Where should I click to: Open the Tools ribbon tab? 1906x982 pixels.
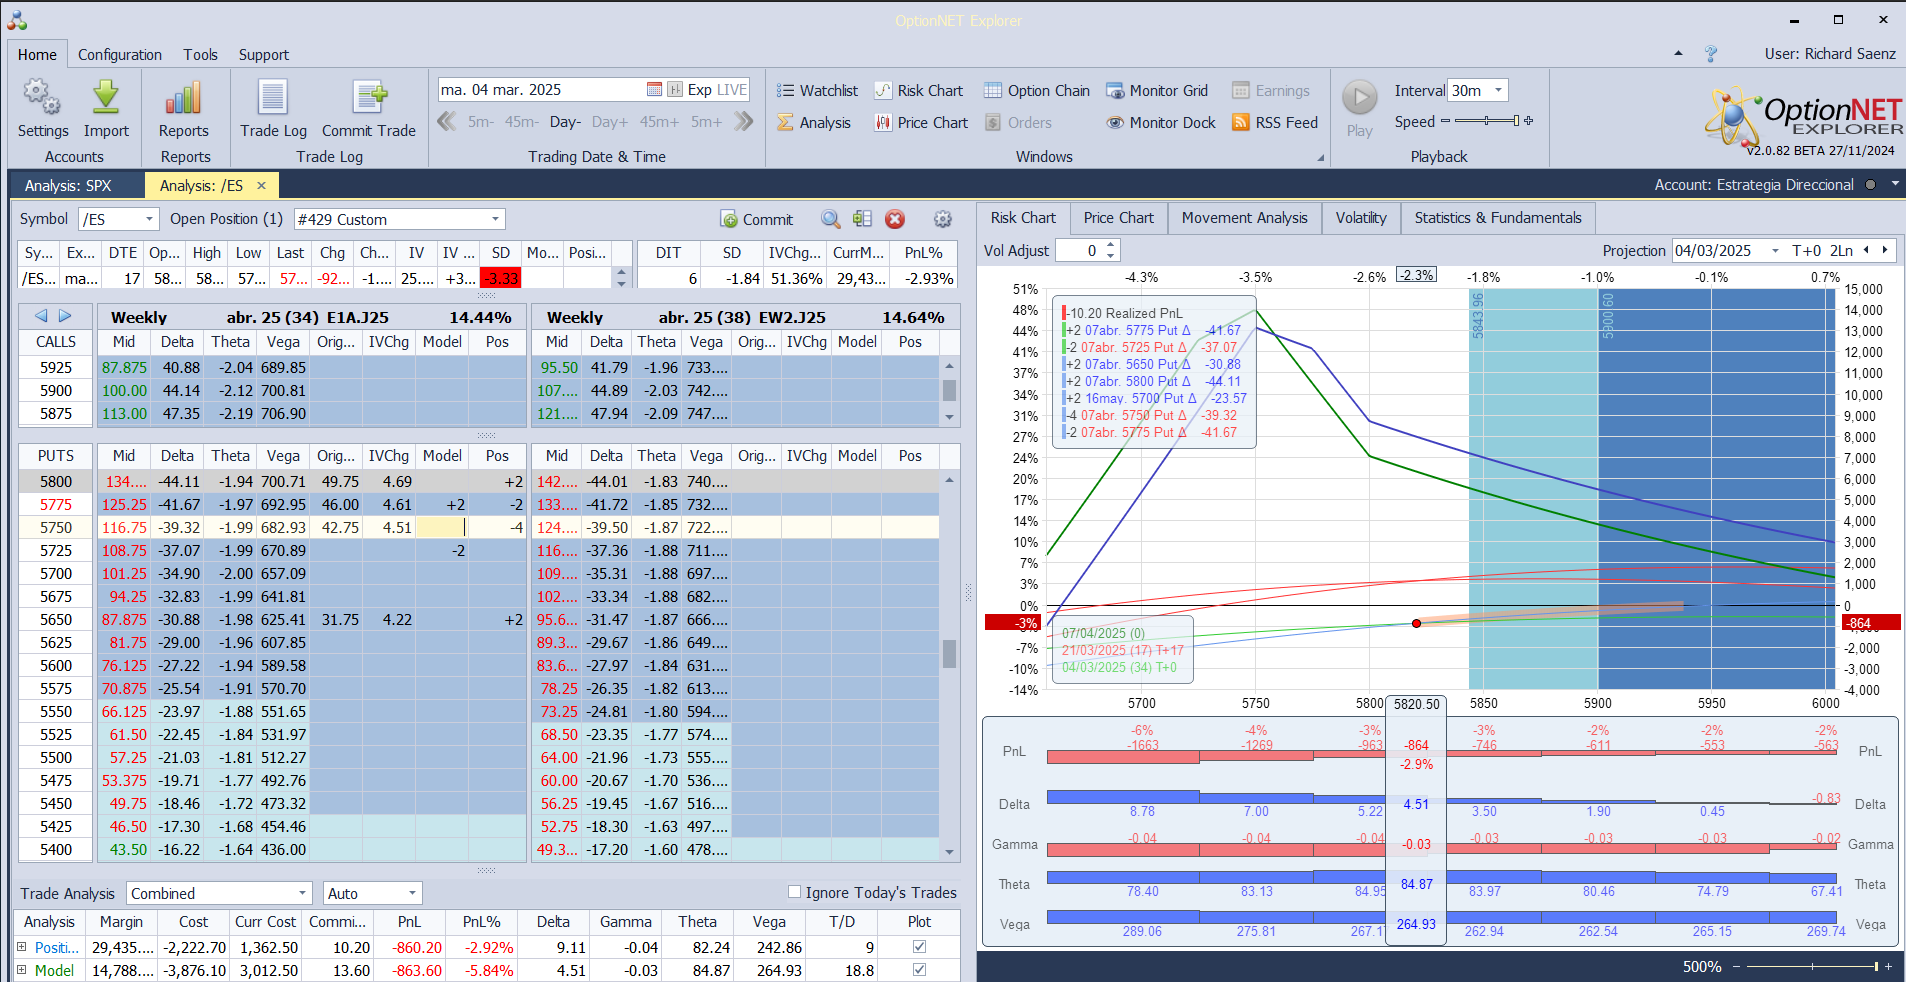tap(200, 55)
